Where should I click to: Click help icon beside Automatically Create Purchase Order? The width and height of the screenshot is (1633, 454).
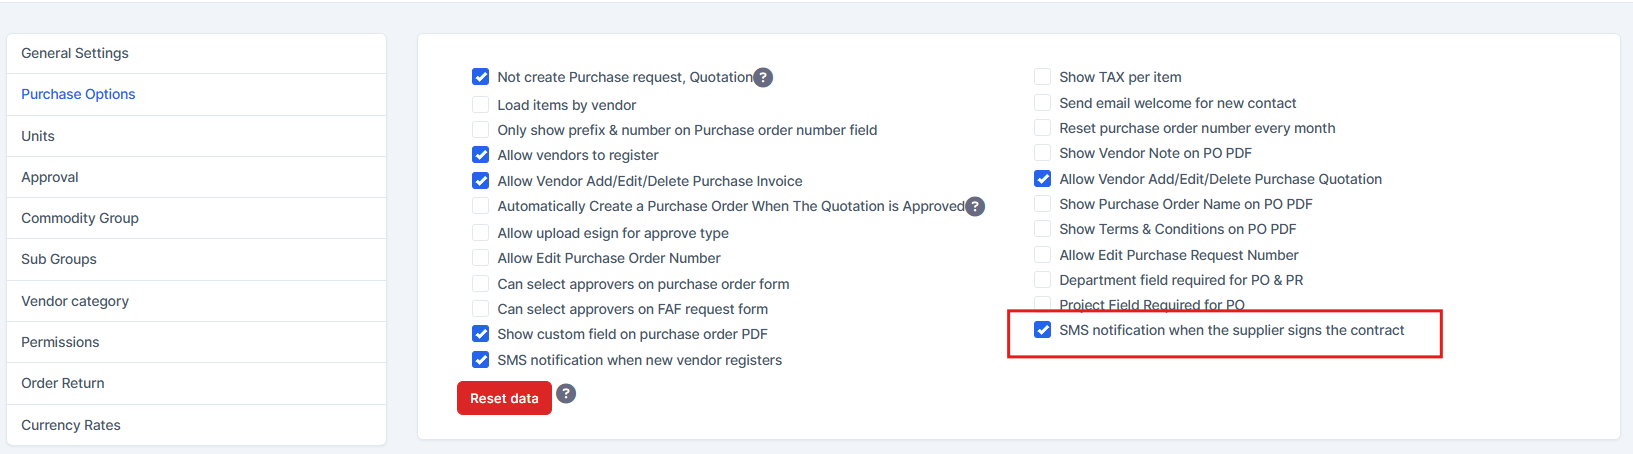975,206
